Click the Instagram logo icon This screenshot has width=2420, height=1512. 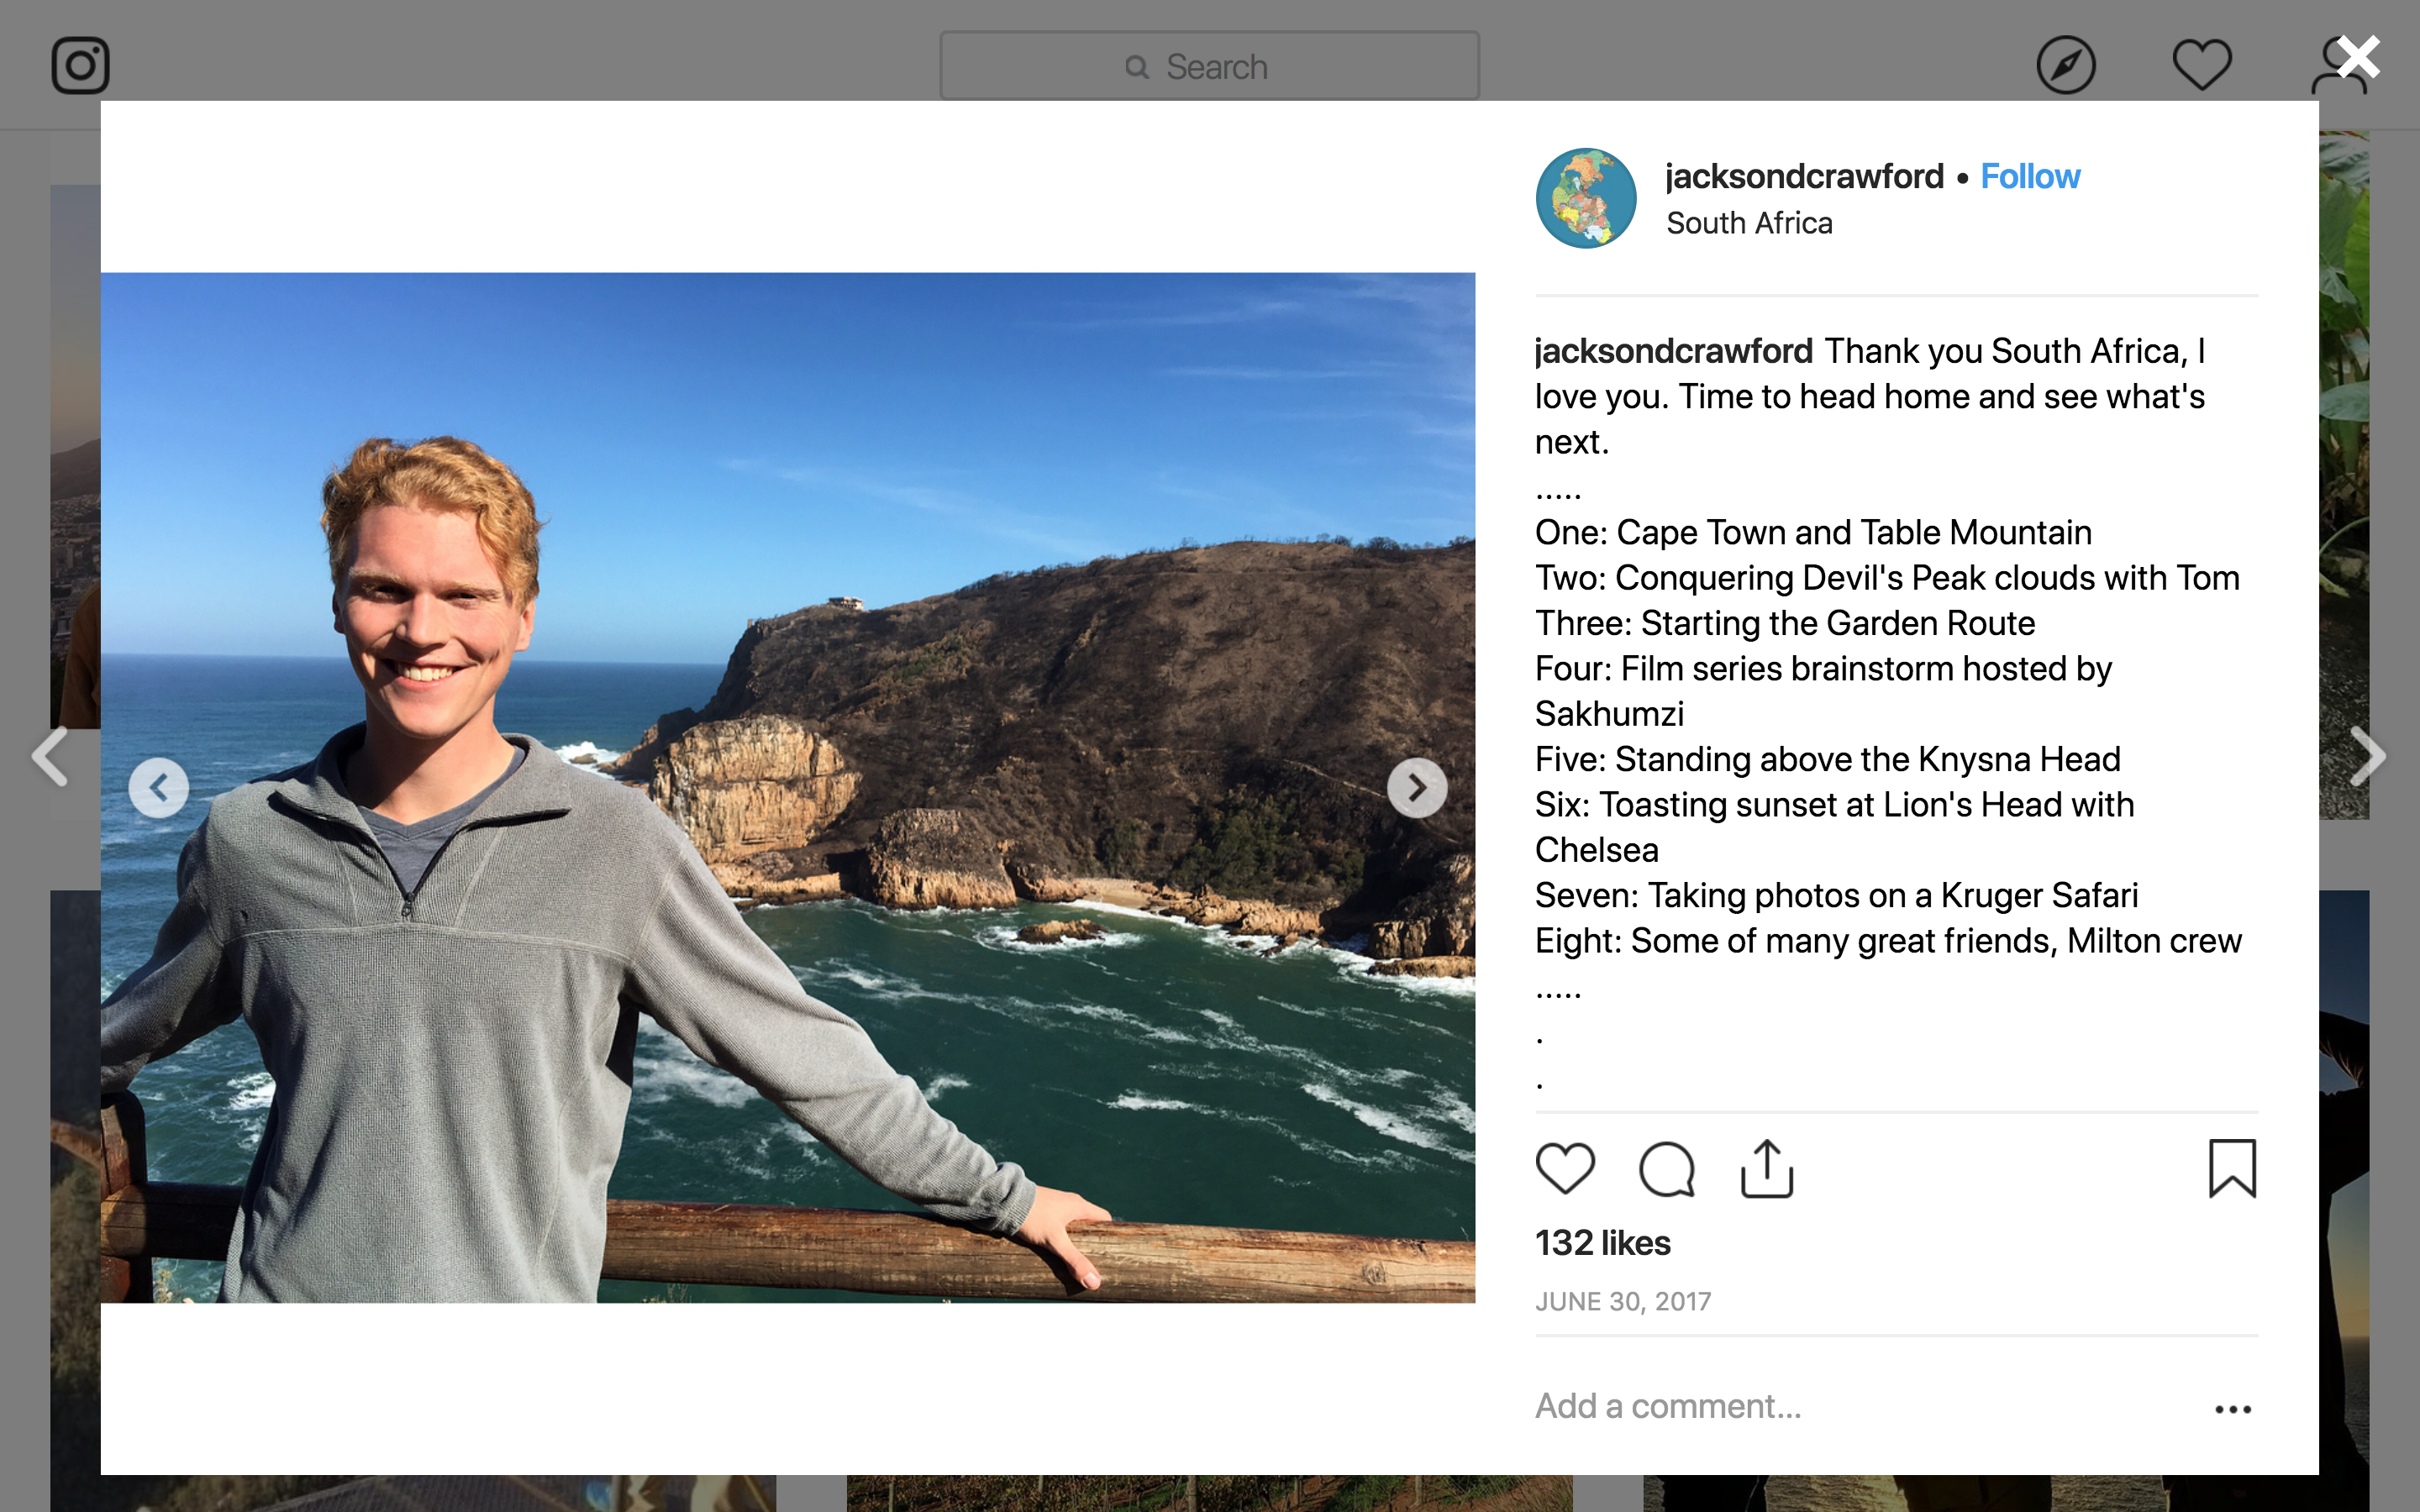(80, 66)
